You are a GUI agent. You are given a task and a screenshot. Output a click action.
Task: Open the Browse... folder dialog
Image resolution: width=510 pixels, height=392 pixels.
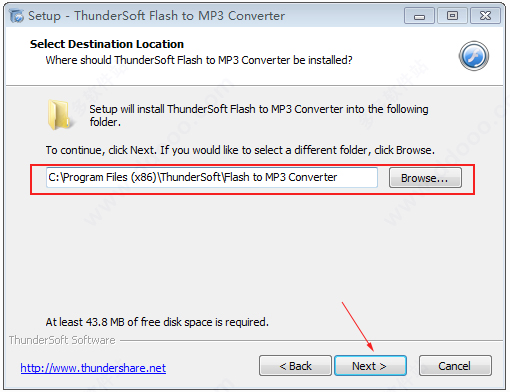pyautogui.click(x=425, y=178)
